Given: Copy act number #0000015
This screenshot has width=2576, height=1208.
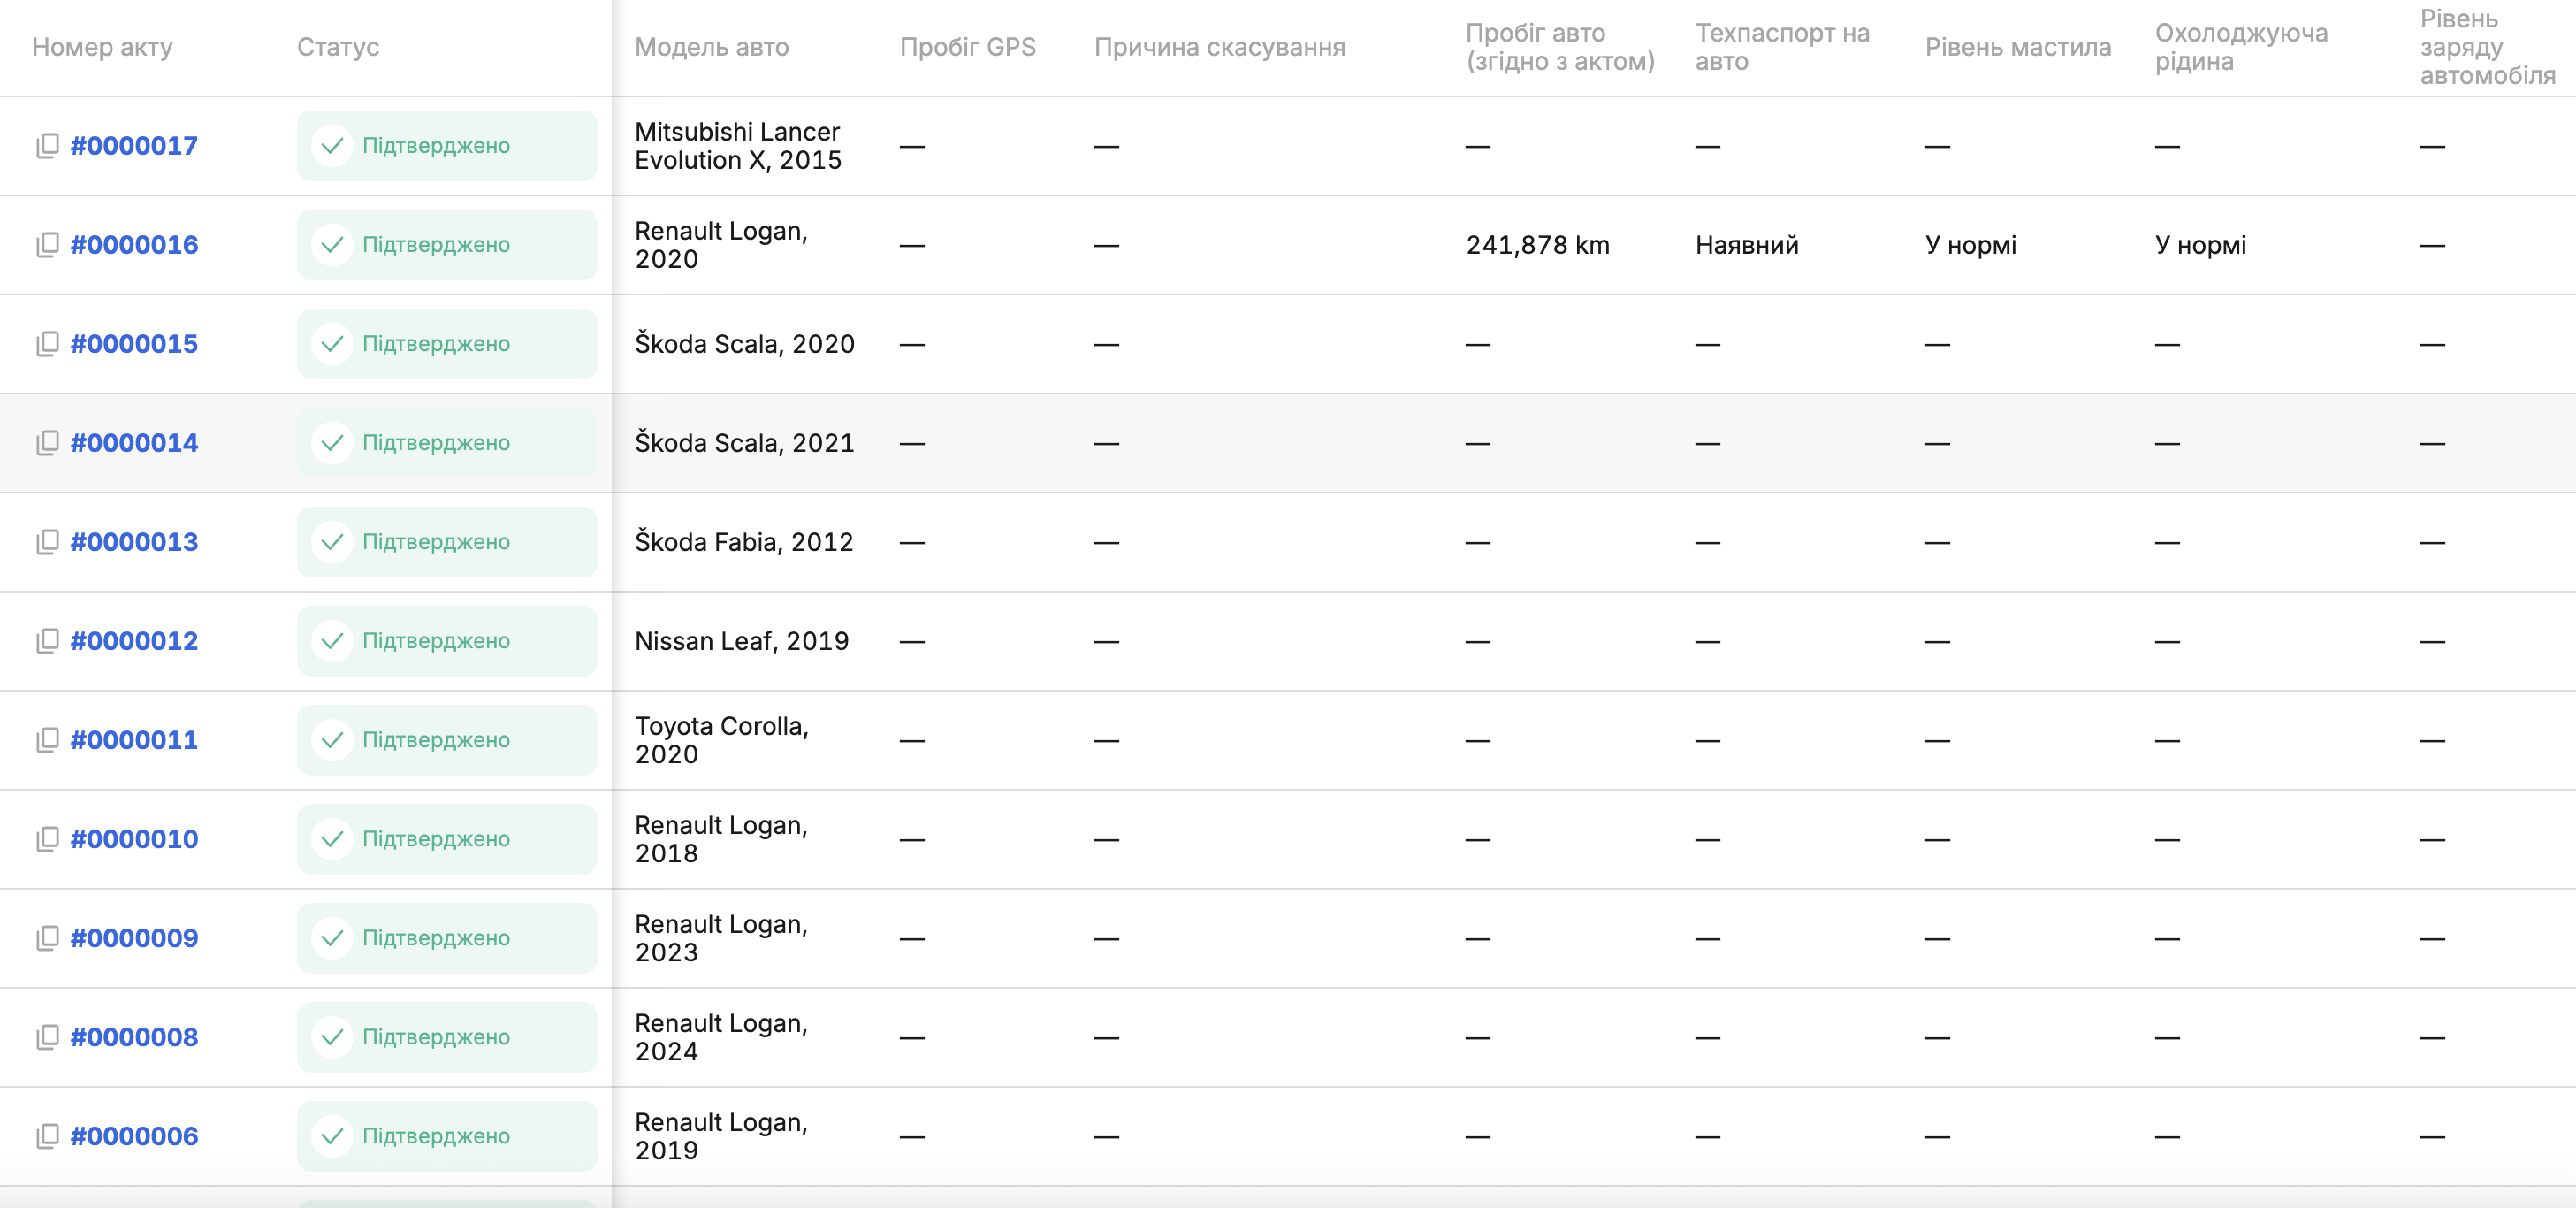Looking at the screenshot, I should click(47, 344).
